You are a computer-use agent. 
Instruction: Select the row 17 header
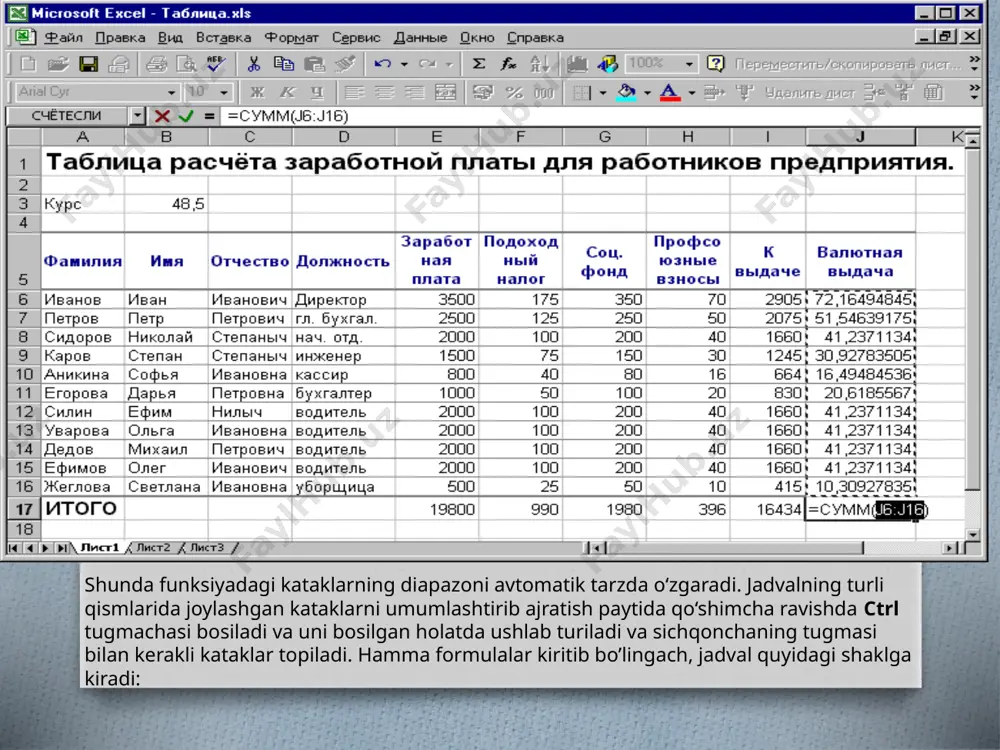[24, 509]
